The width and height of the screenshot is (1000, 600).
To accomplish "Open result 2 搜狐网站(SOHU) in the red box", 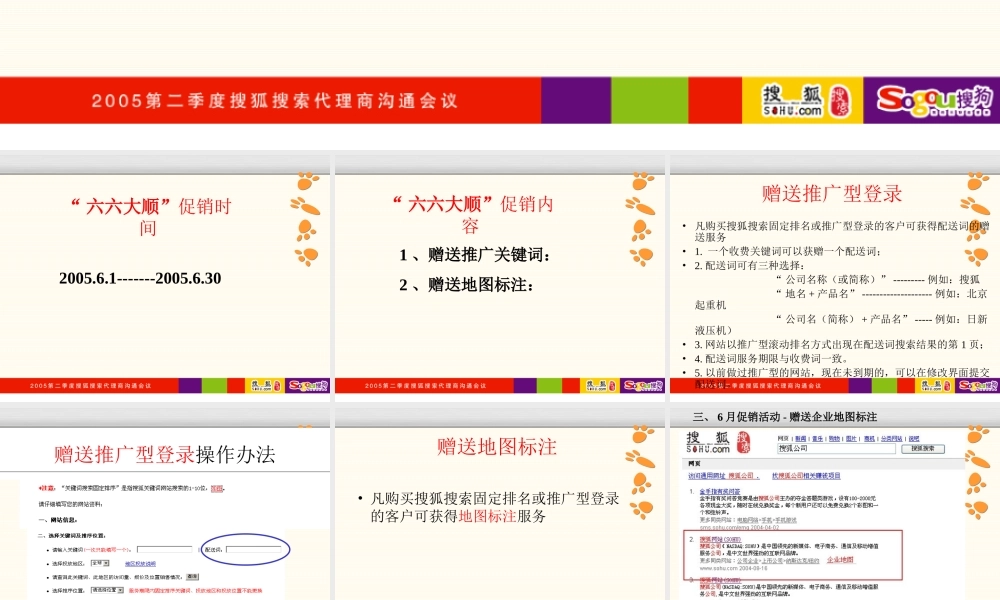I will coord(720,539).
